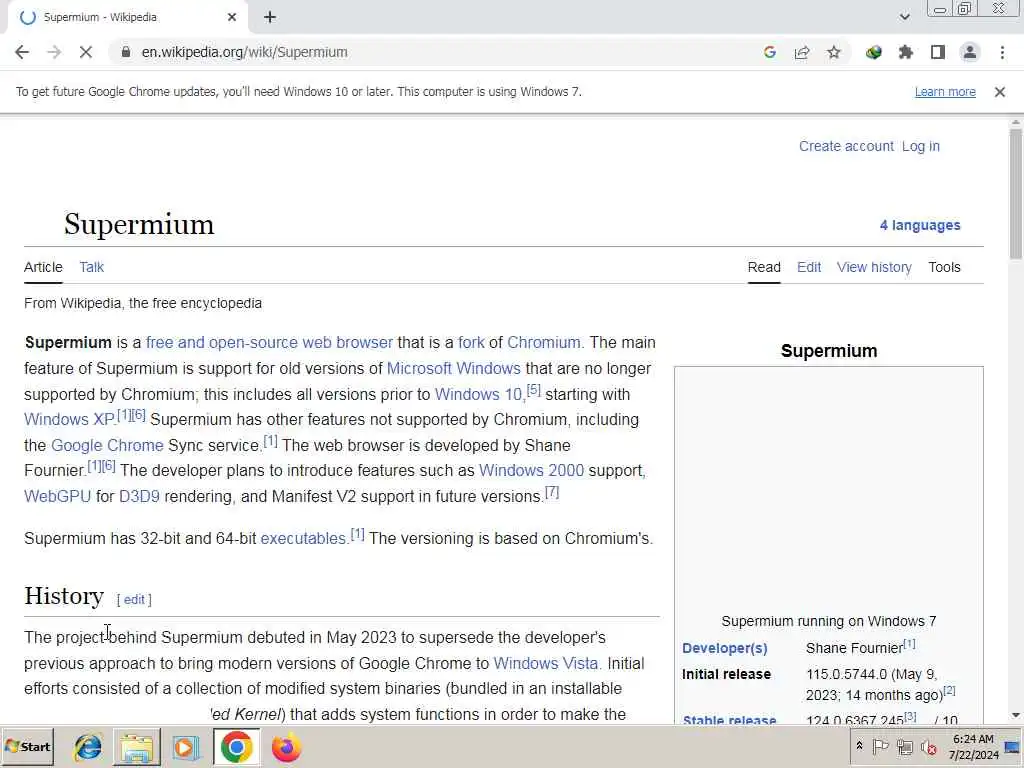Open the colored globe extension icon
The image size is (1024, 768).
coord(874,52)
